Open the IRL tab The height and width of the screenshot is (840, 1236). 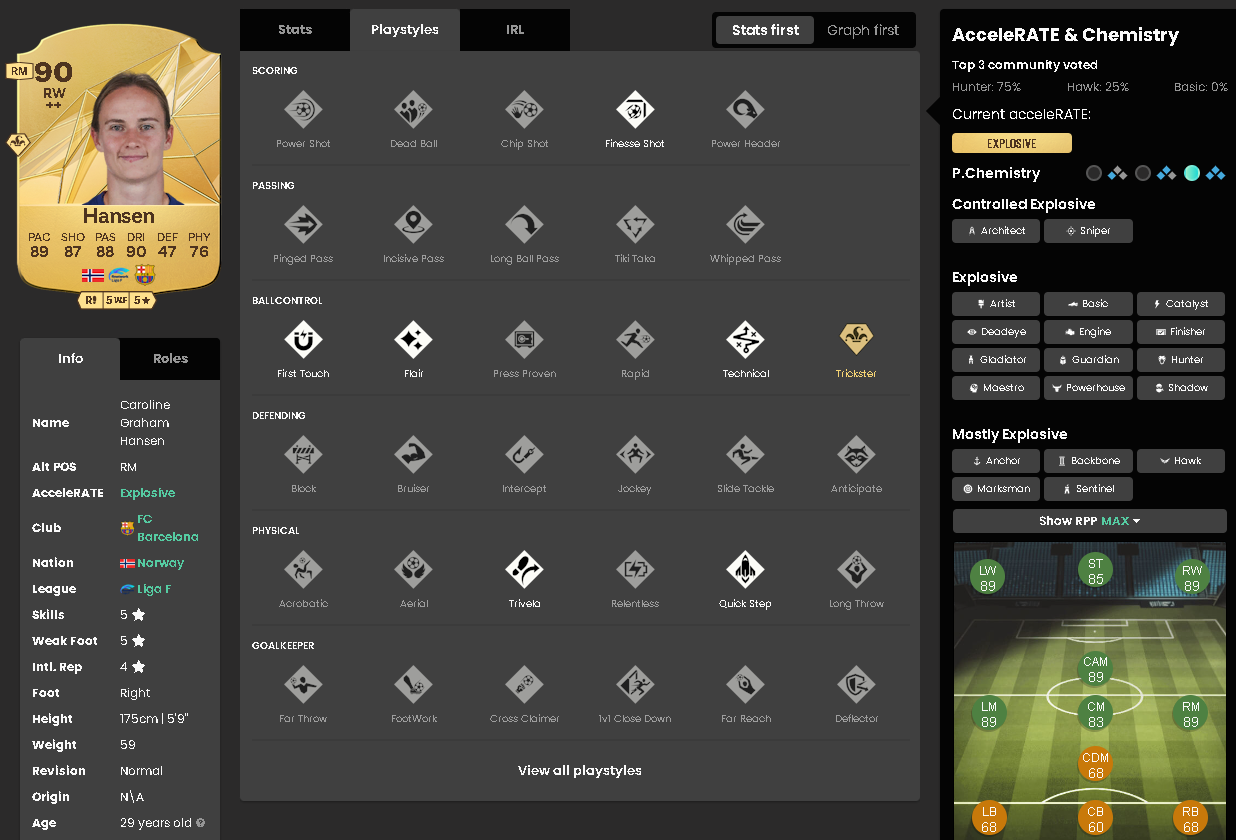point(514,30)
